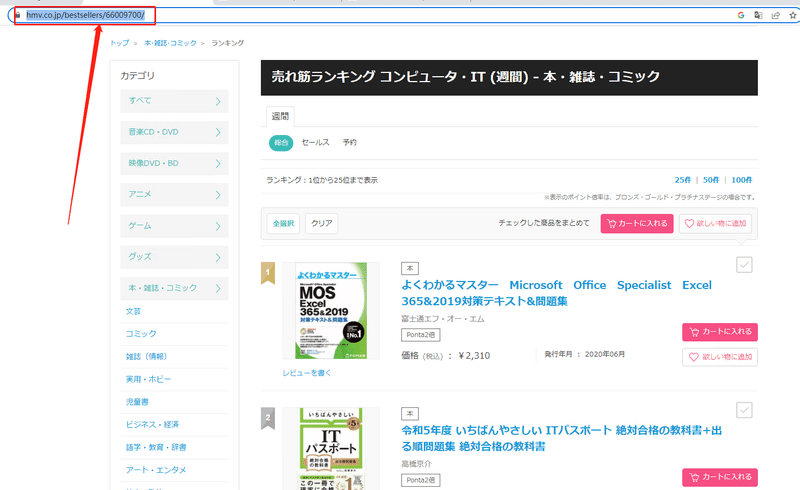Expand the ゲーム category arrow
Screen dimensions: 800x490
(218, 226)
